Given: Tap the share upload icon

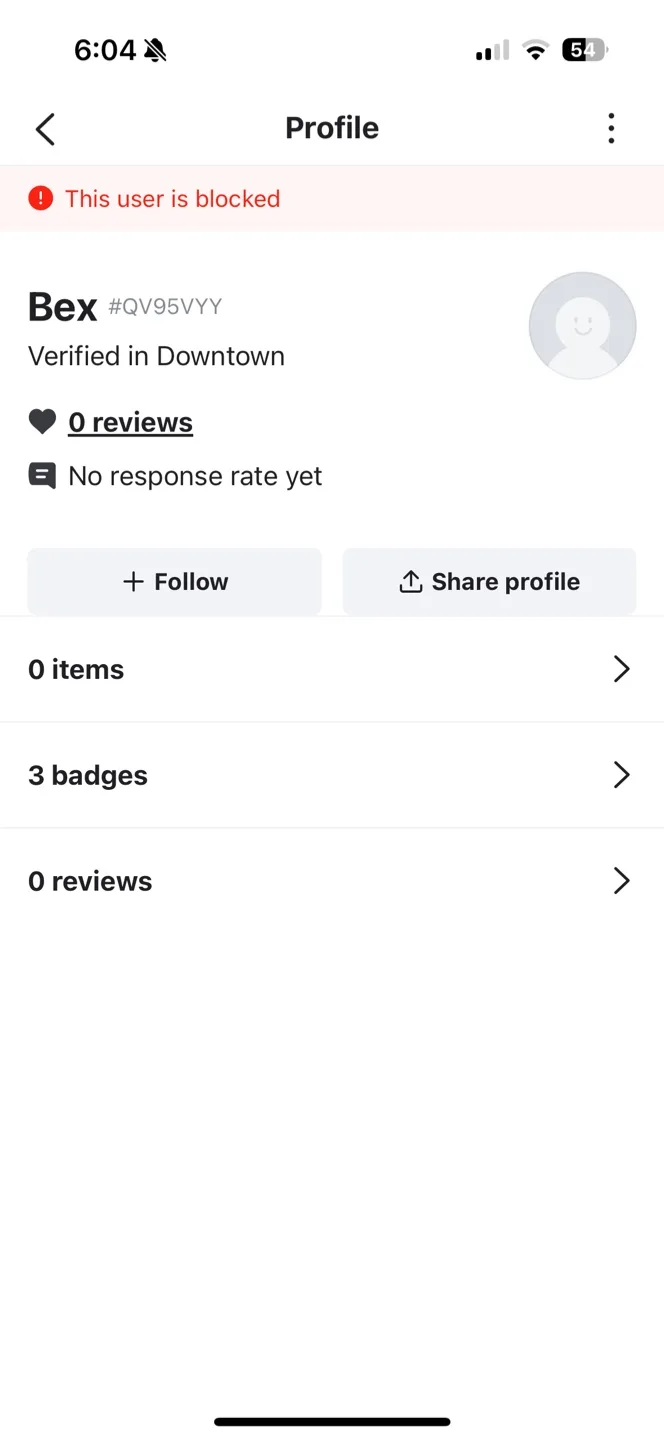Looking at the screenshot, I should click(x=411, y=582).
